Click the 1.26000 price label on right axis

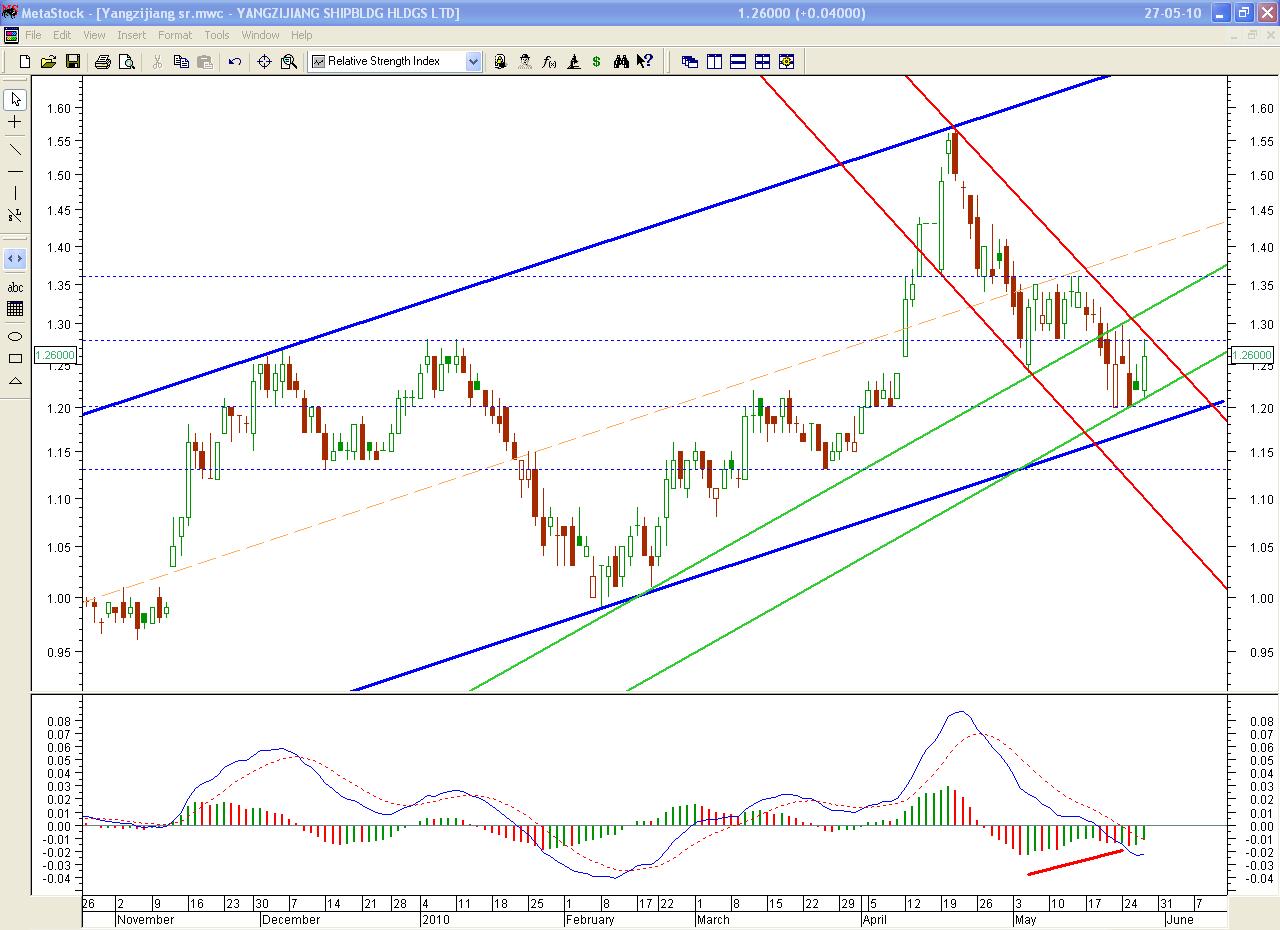pos(1252,355)
